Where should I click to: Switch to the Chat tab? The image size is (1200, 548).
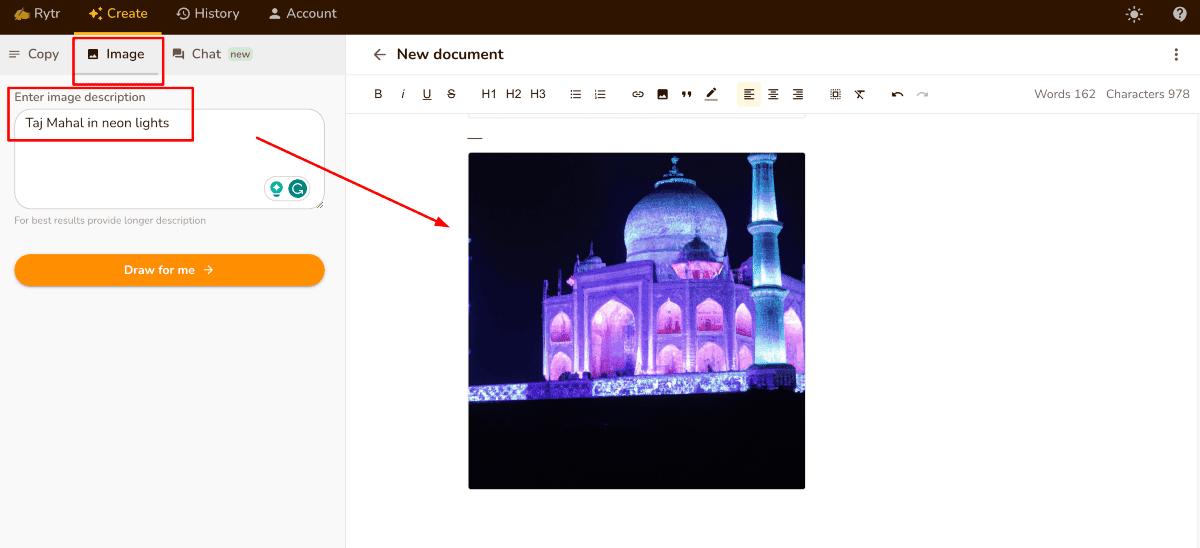tap(206, 54)
